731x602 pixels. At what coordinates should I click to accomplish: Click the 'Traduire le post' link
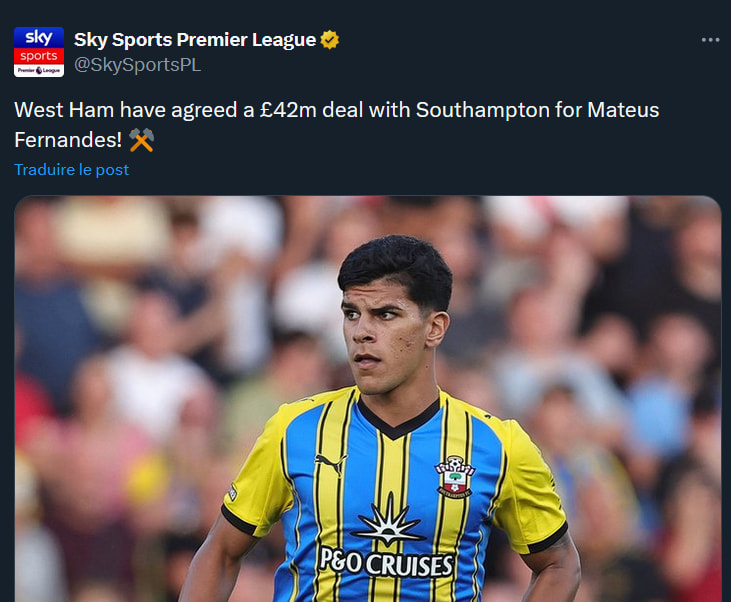pos(71,169)
